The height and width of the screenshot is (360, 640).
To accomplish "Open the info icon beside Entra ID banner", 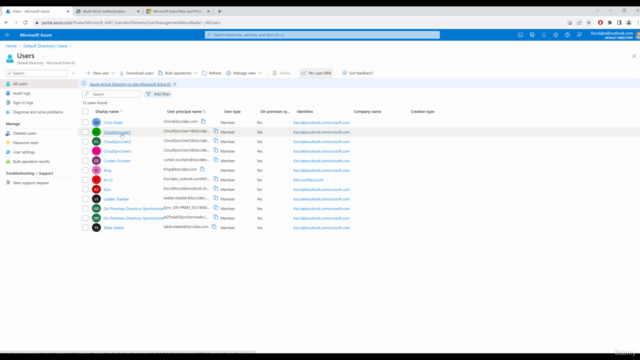I will 84,84.
